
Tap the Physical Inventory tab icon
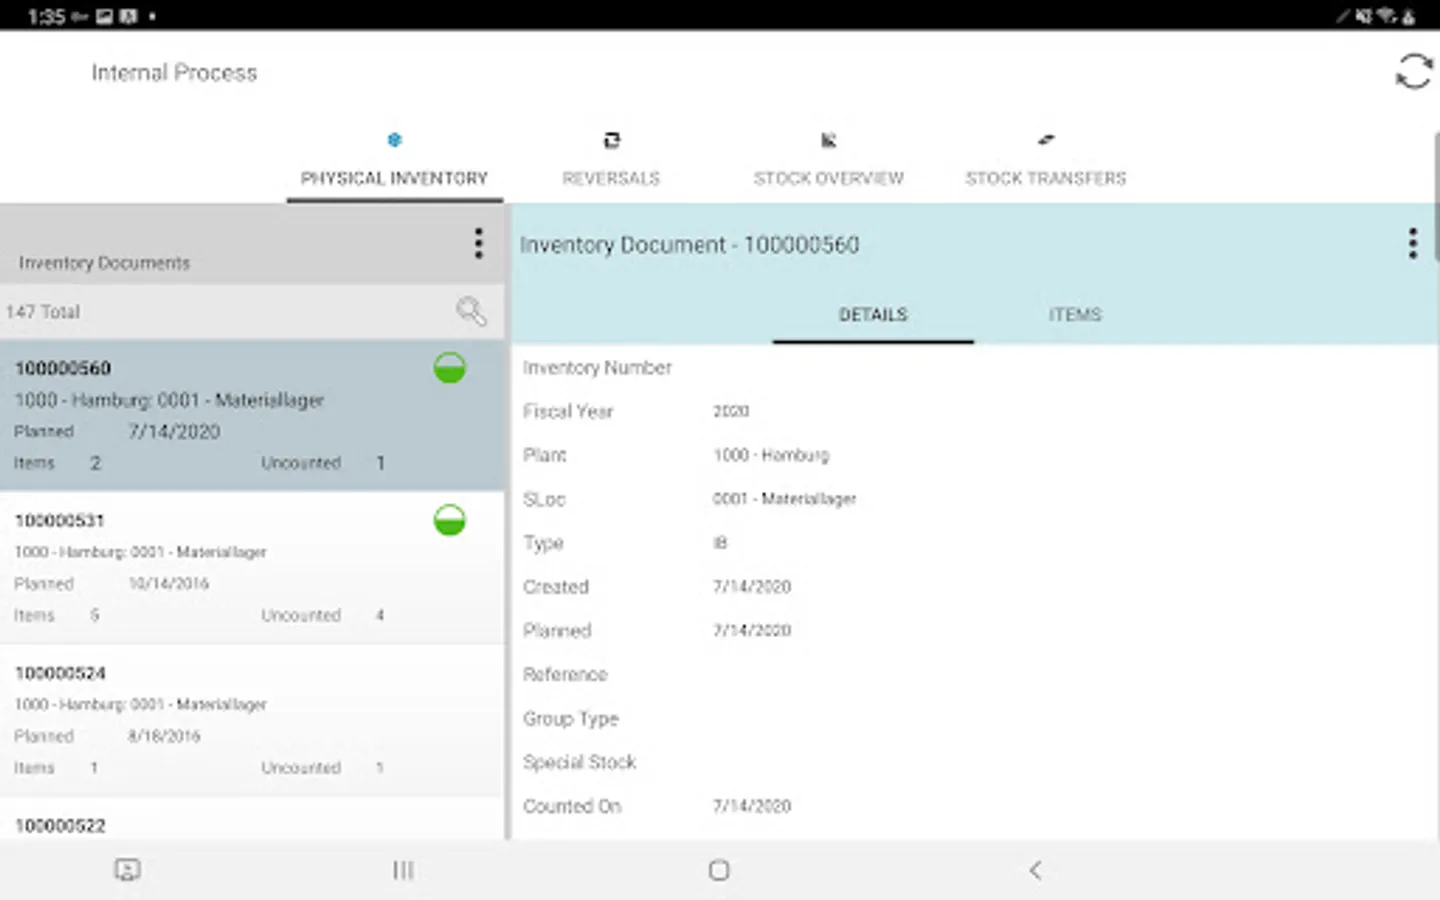pos(394,140)
